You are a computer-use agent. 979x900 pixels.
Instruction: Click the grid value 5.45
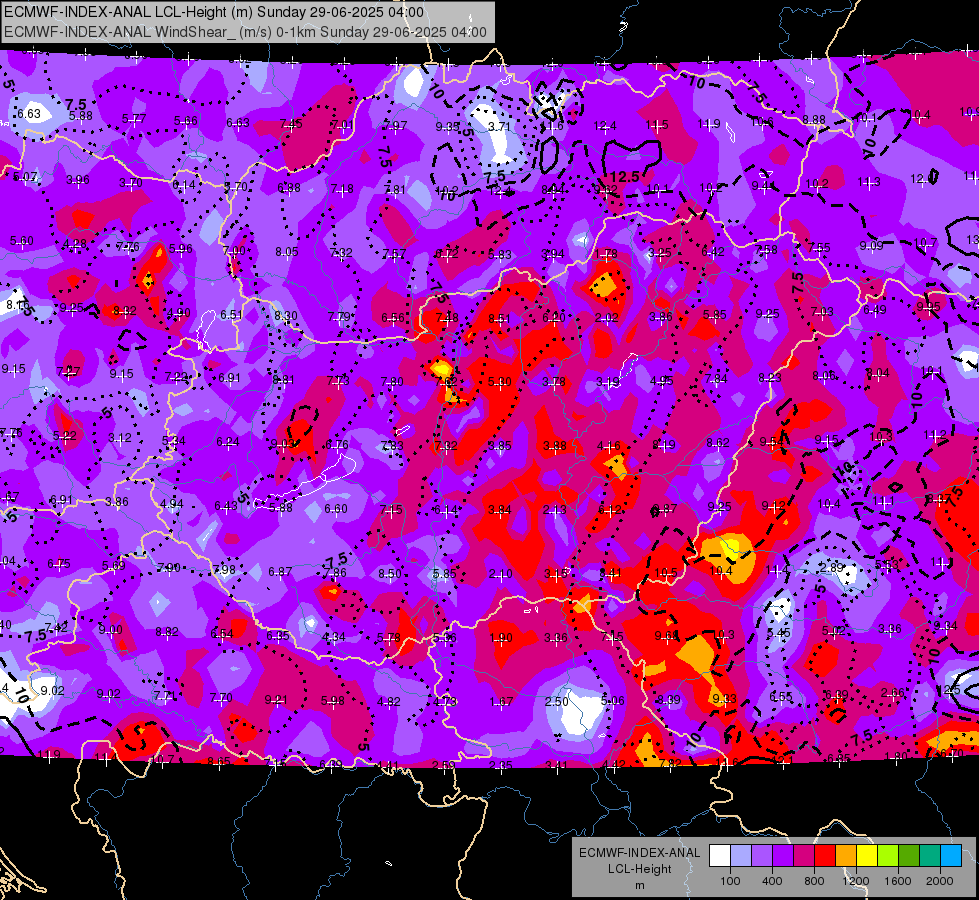tap(779, 633)
